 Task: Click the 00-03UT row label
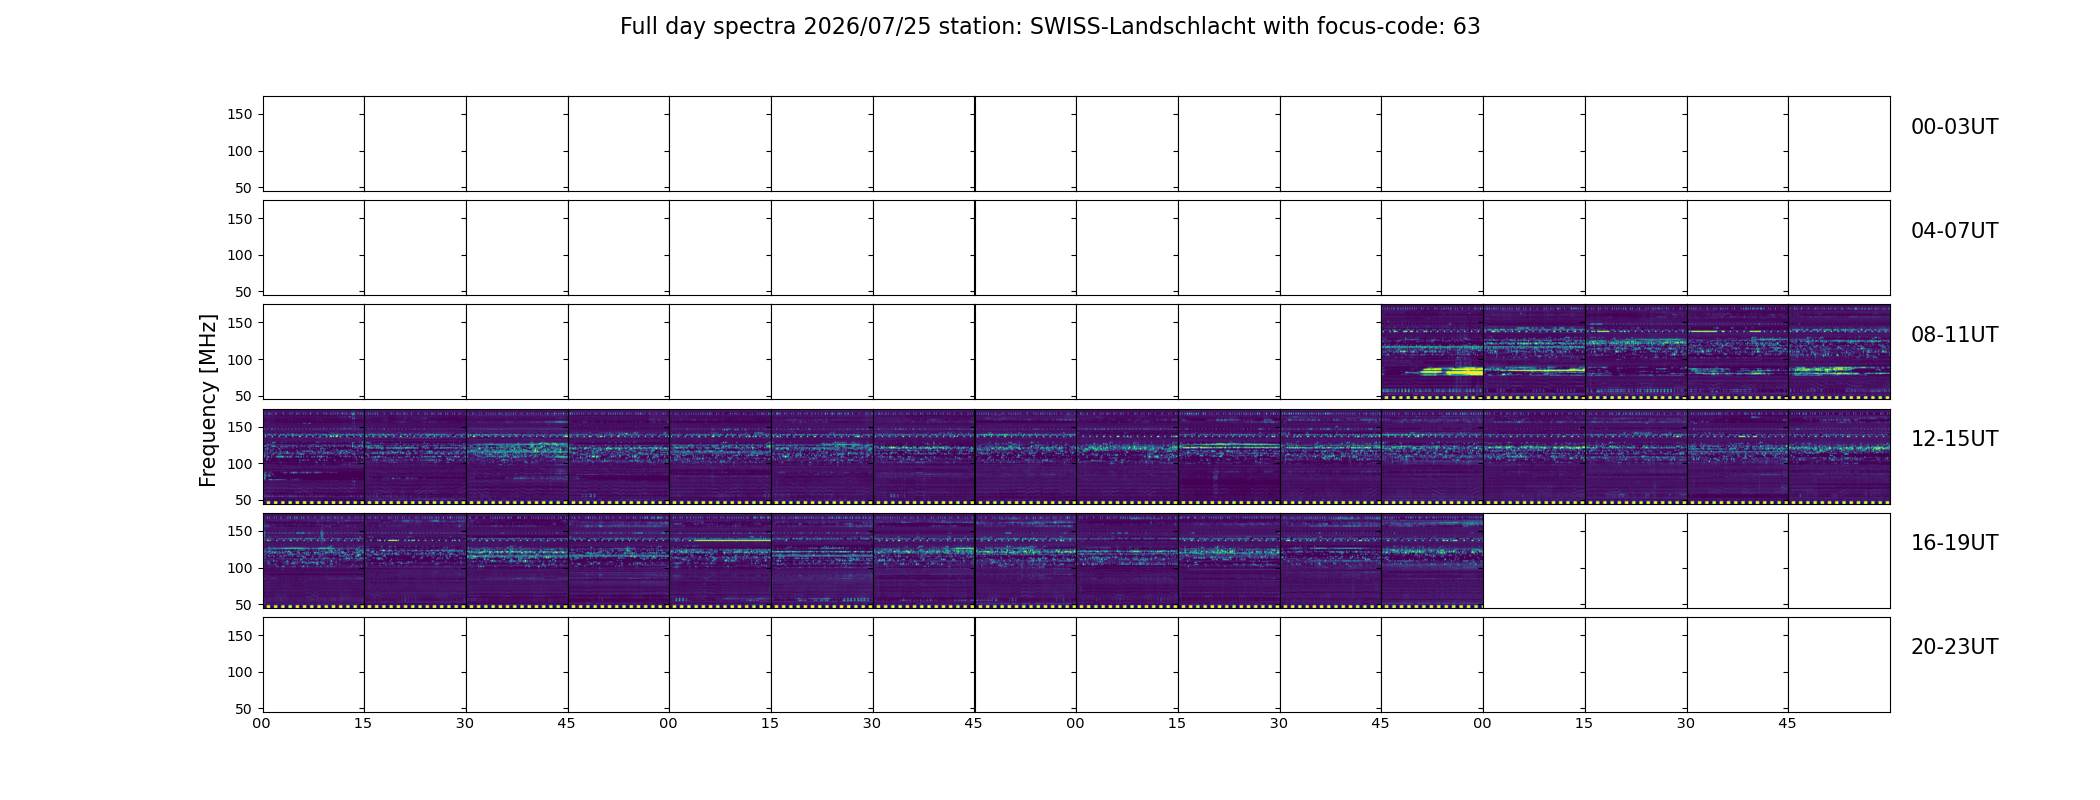[1954, 127]
